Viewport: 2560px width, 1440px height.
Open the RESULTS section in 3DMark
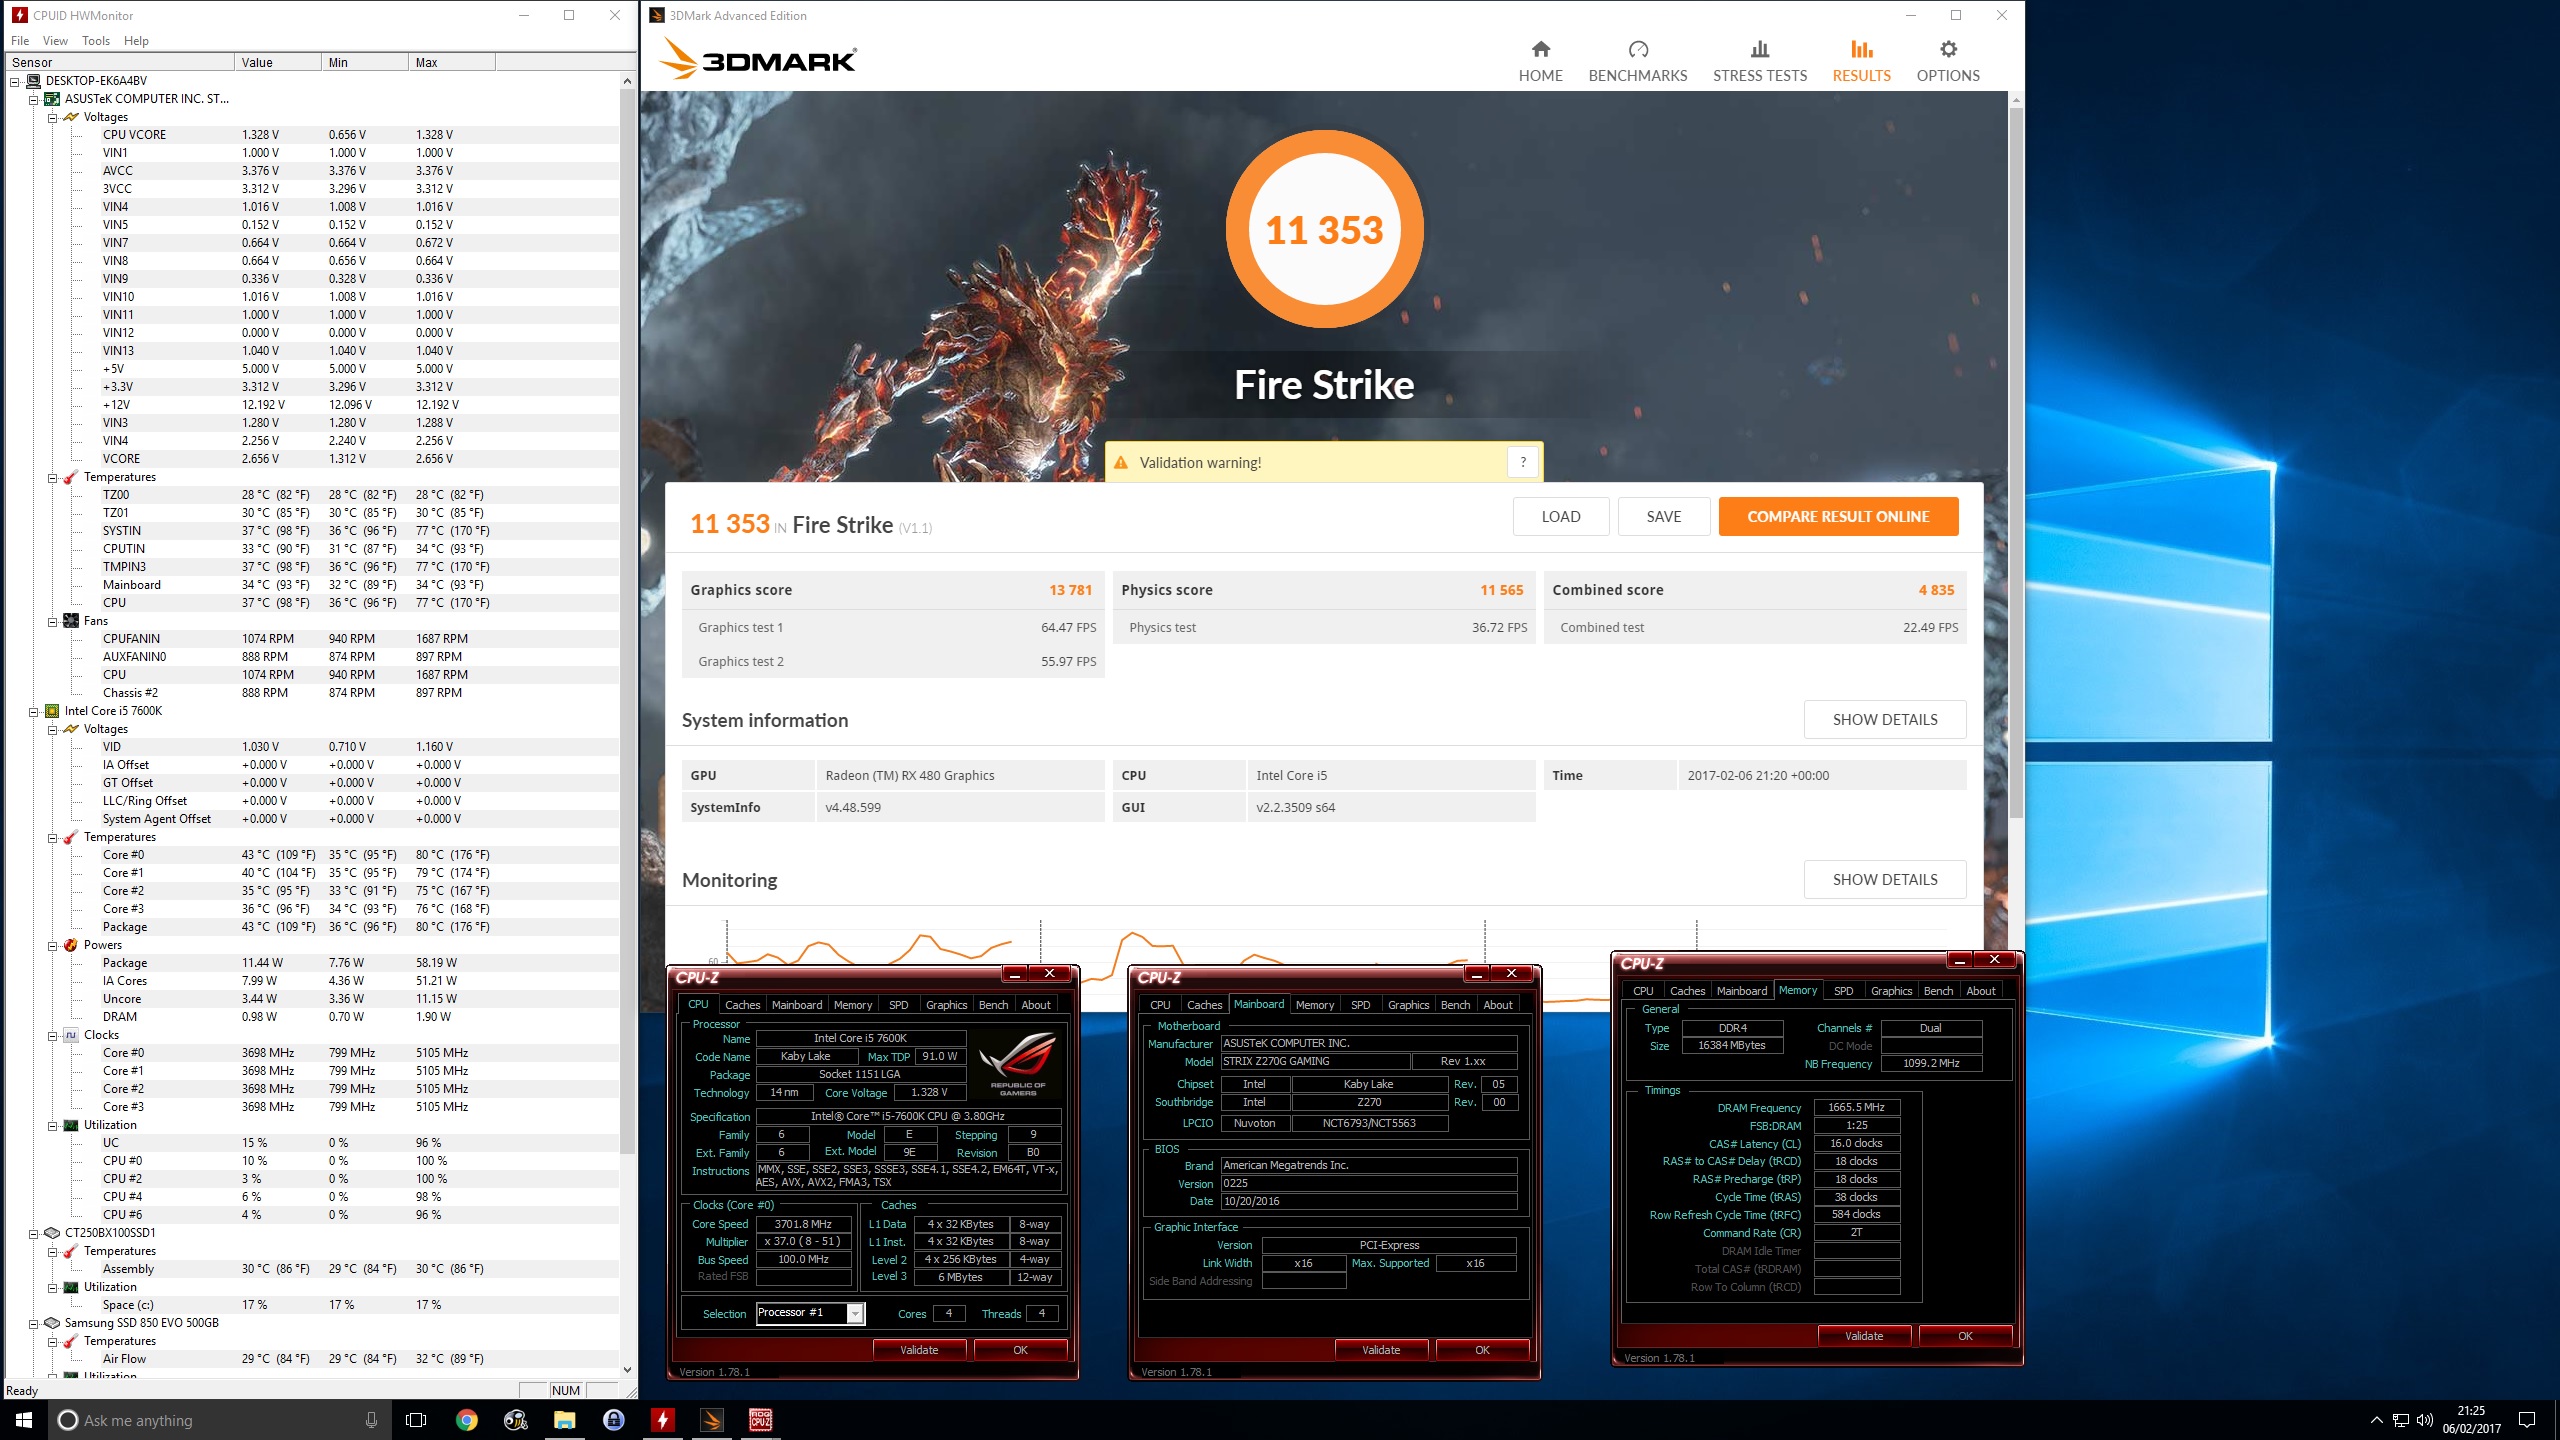[x=1861, y=61]
